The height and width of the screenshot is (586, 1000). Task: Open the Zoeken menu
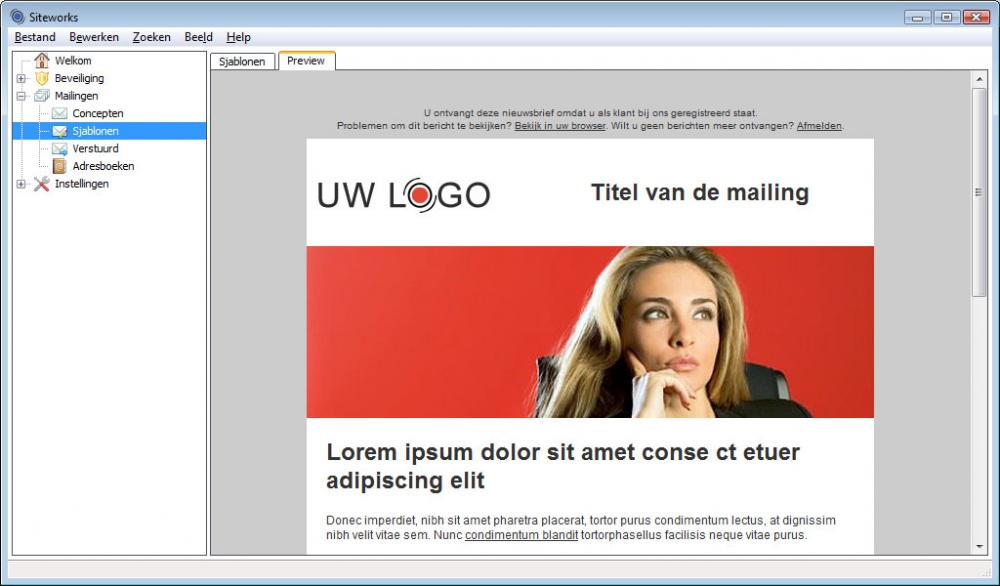point(151,37)
